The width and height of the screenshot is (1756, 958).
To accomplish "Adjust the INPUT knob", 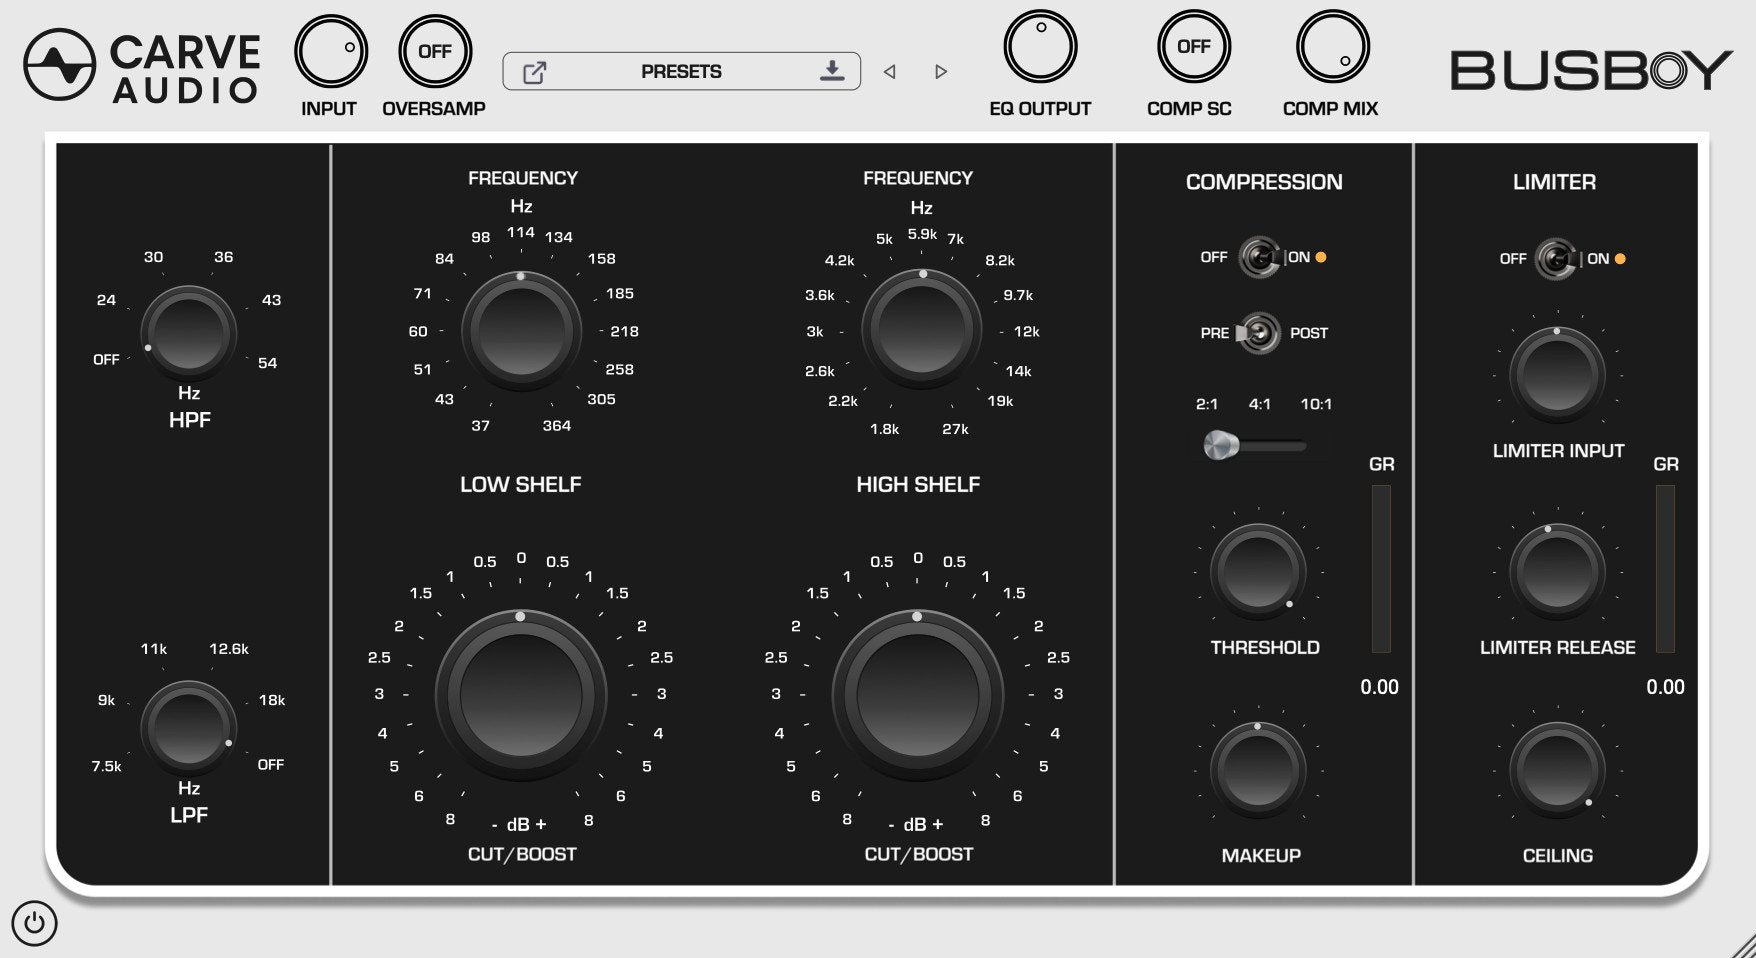I will click(x=330, y=49).
